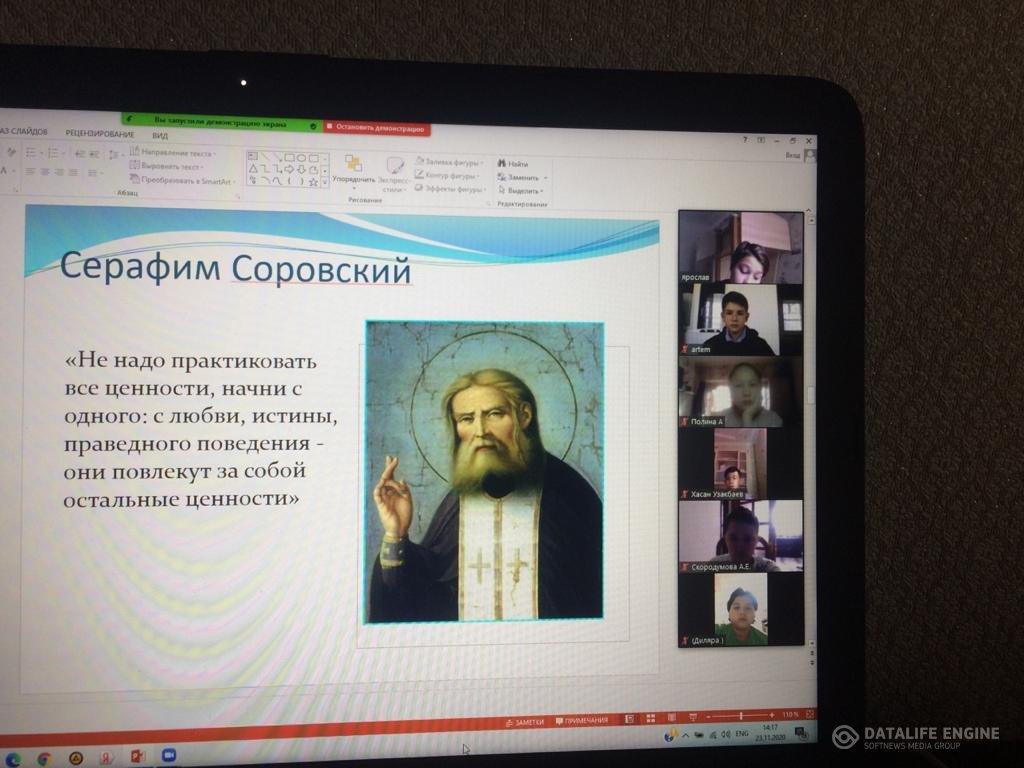Toggle the Заметки notes pane
1024x768 pixels.
[525, 721]
